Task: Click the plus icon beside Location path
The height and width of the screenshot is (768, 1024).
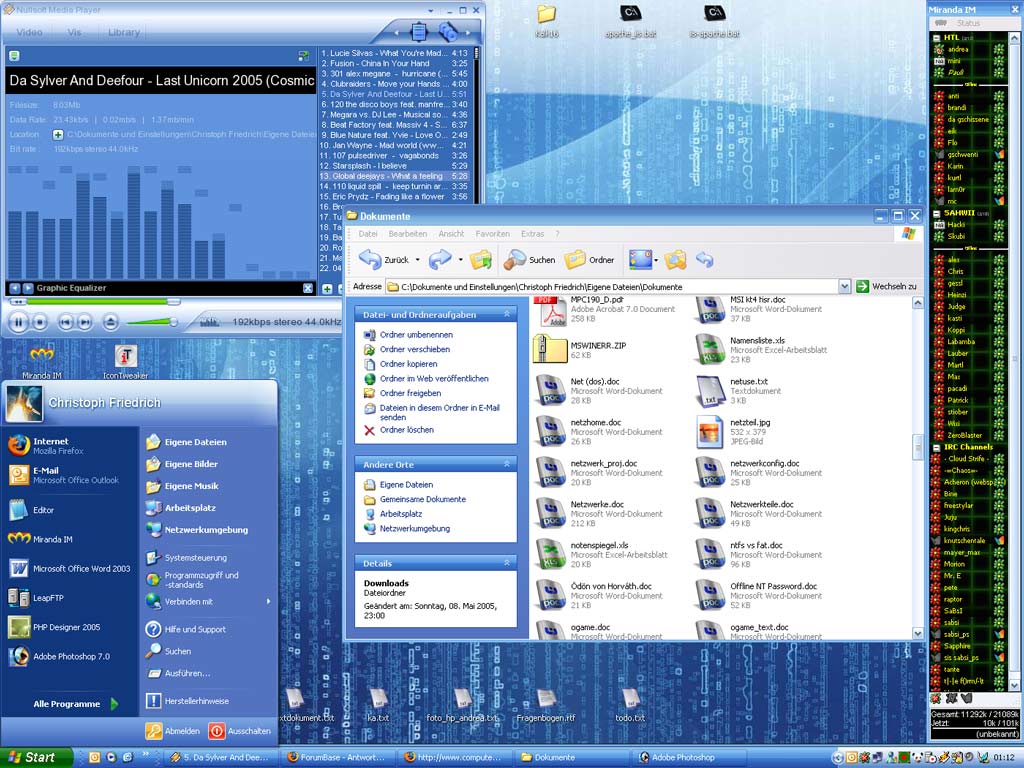Action: click(x=58, y=135)
